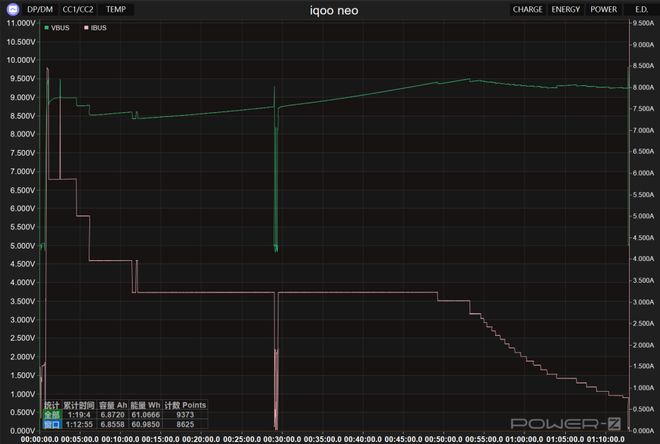Select the 全部 row in statistics table

point(52,414)
